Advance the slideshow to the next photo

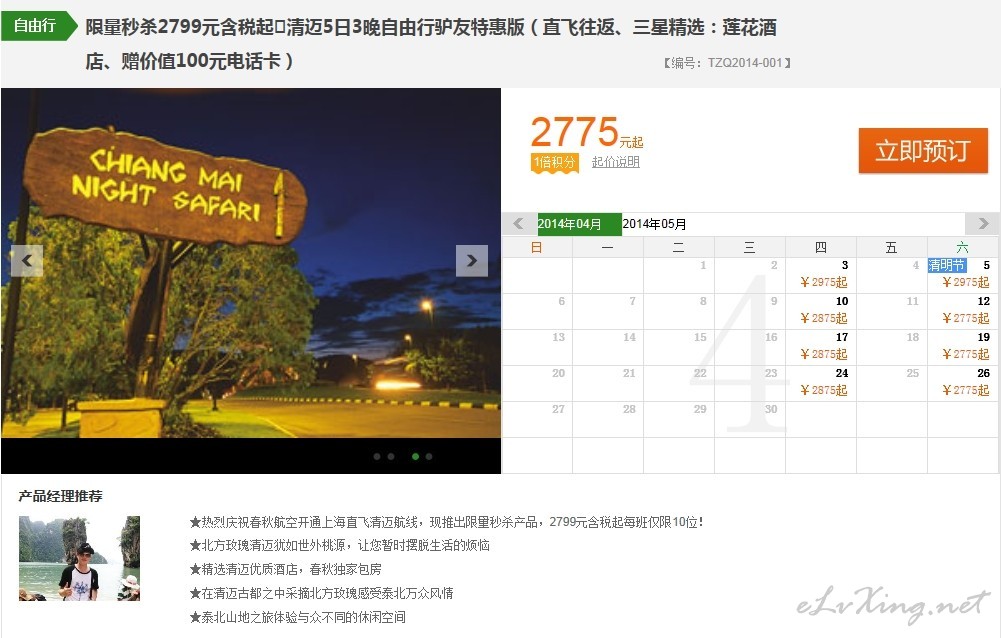point(472,261)
